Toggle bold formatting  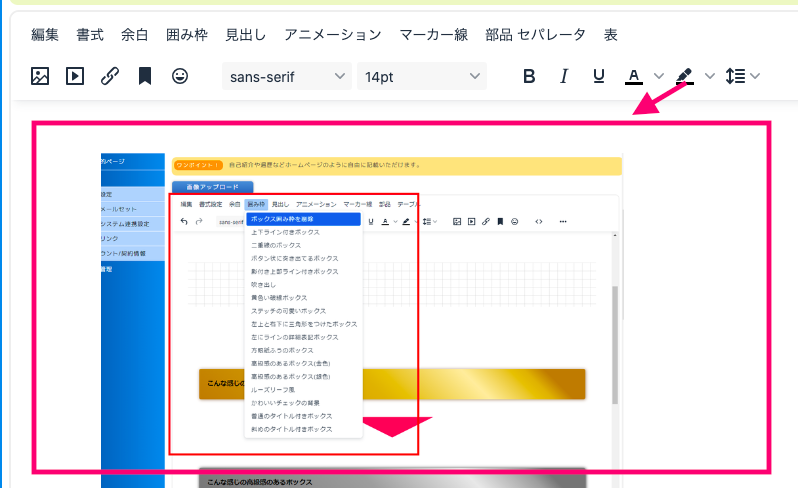click(x=530, y=76)
